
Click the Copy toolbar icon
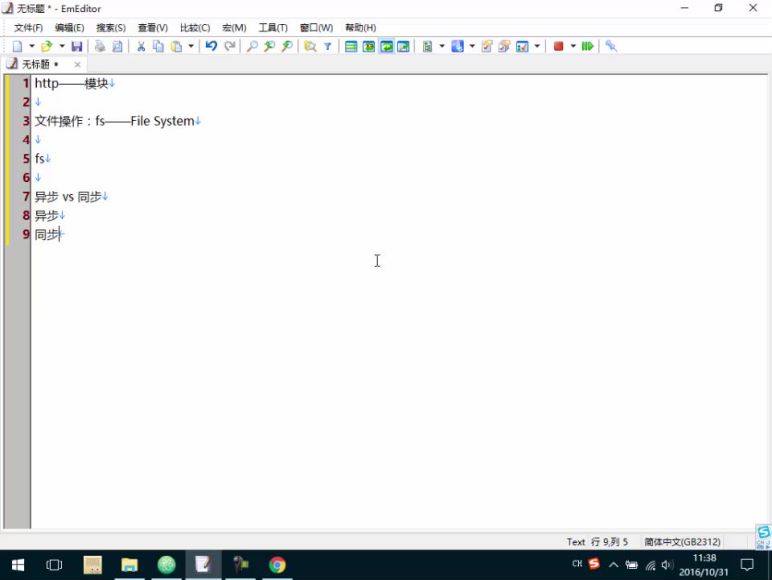click(158, 46)
